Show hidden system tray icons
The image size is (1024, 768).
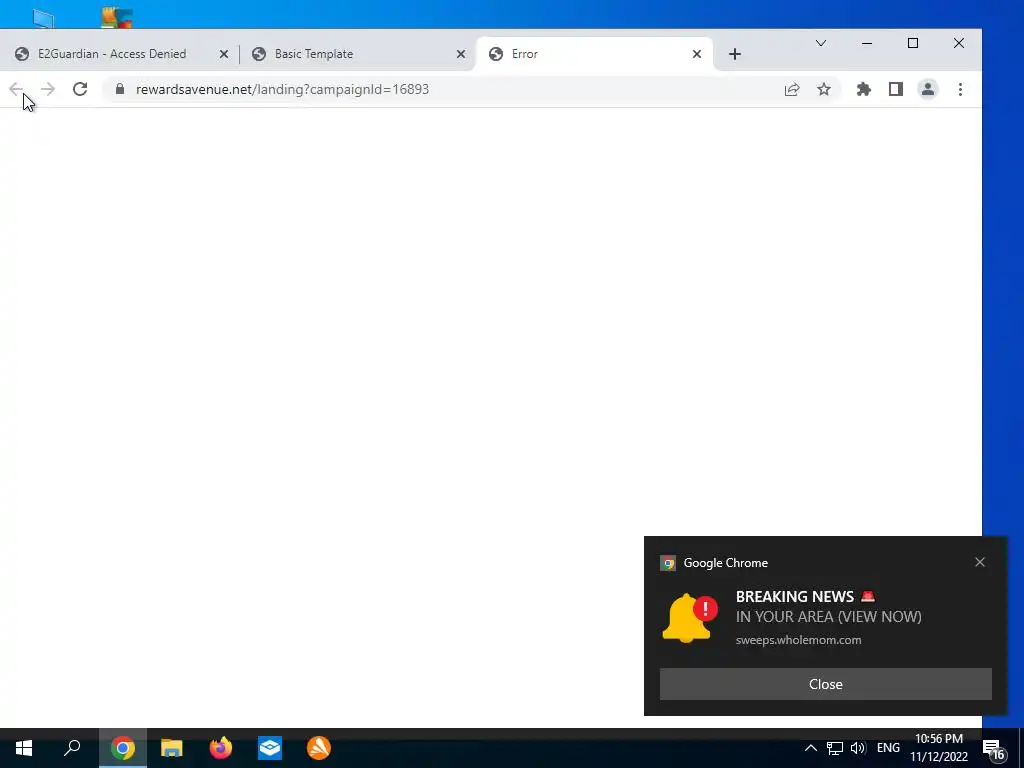click(x=810, y=748)
